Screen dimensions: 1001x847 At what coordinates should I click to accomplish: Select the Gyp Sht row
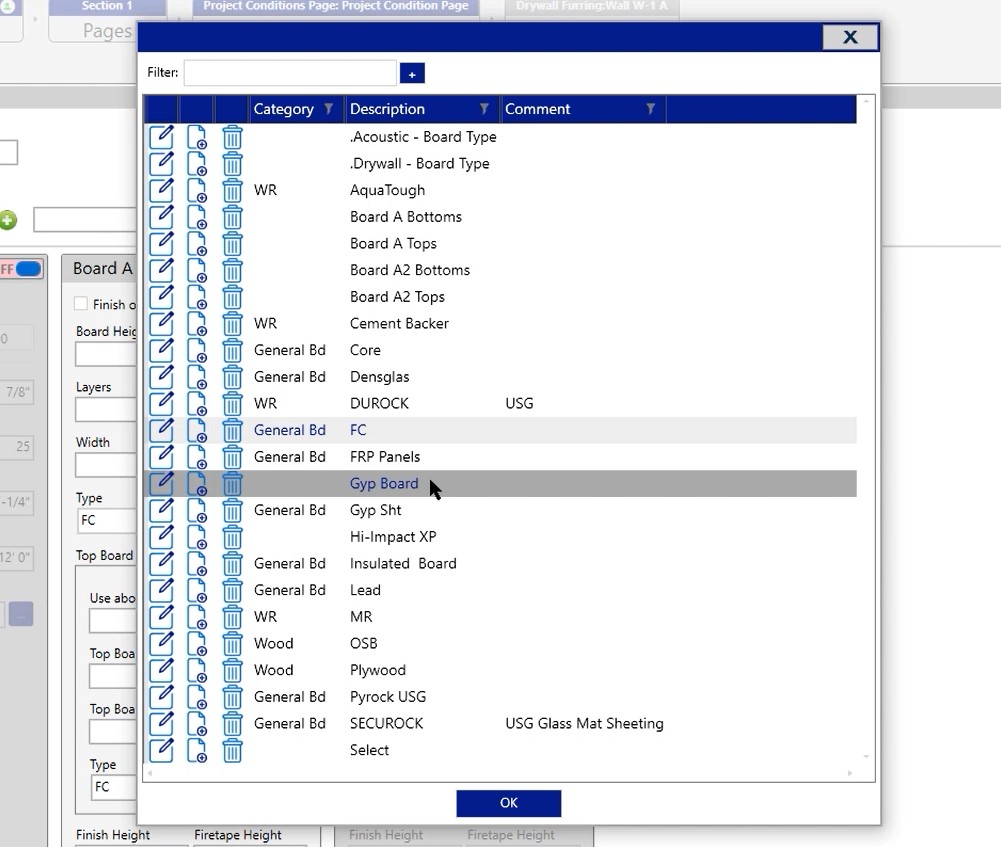point(376,510)
